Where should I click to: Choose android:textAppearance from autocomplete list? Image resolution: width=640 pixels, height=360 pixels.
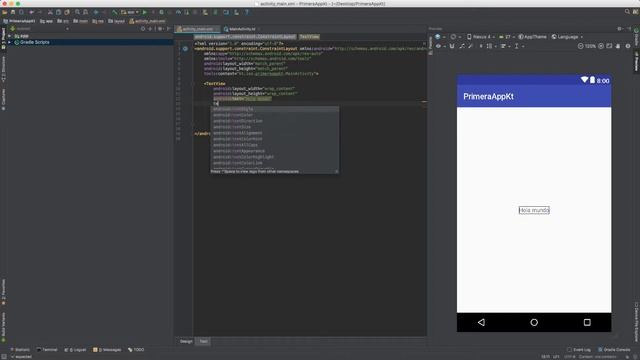274,151
